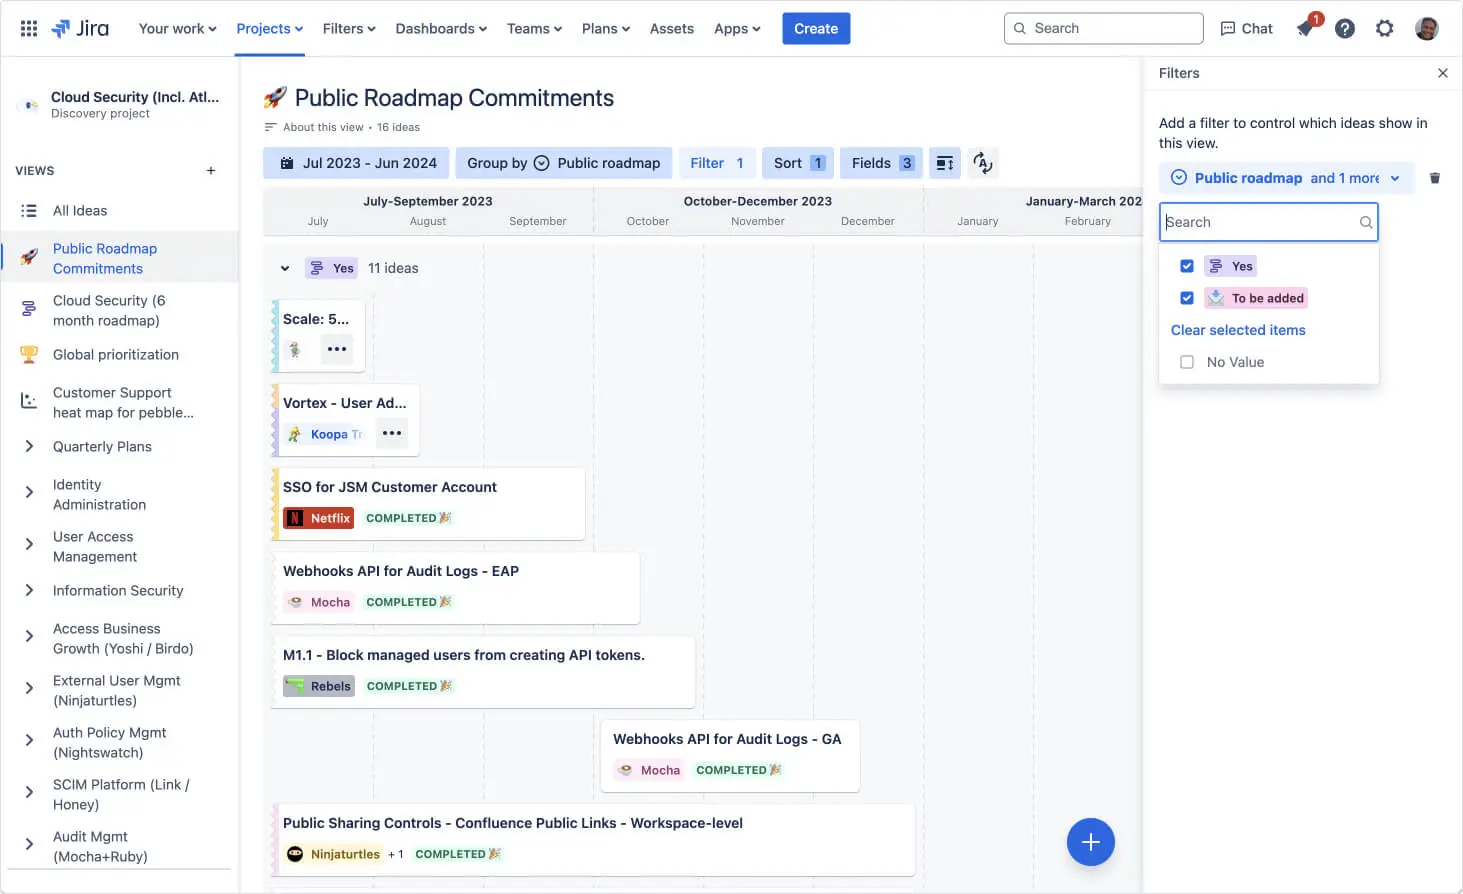Click Clear selected items link
Screen dimensions: 1463x894
coord(1238,330)
